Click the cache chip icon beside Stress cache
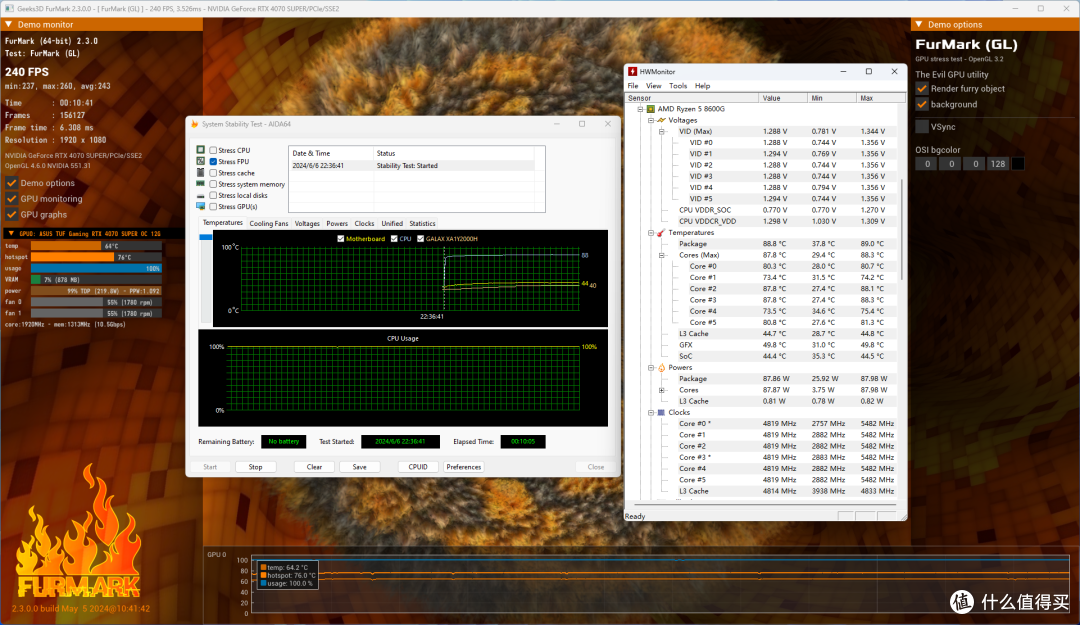Screen dimensions: 1080x625 coord(200,172)
